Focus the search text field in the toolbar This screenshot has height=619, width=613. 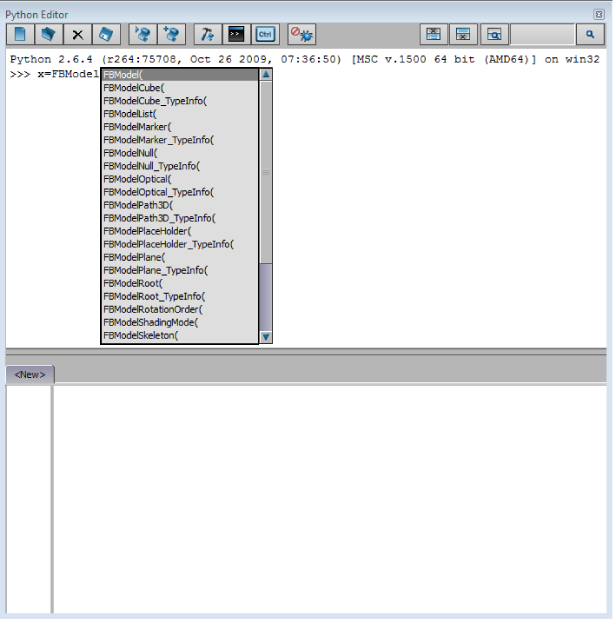tap(542, 34)
